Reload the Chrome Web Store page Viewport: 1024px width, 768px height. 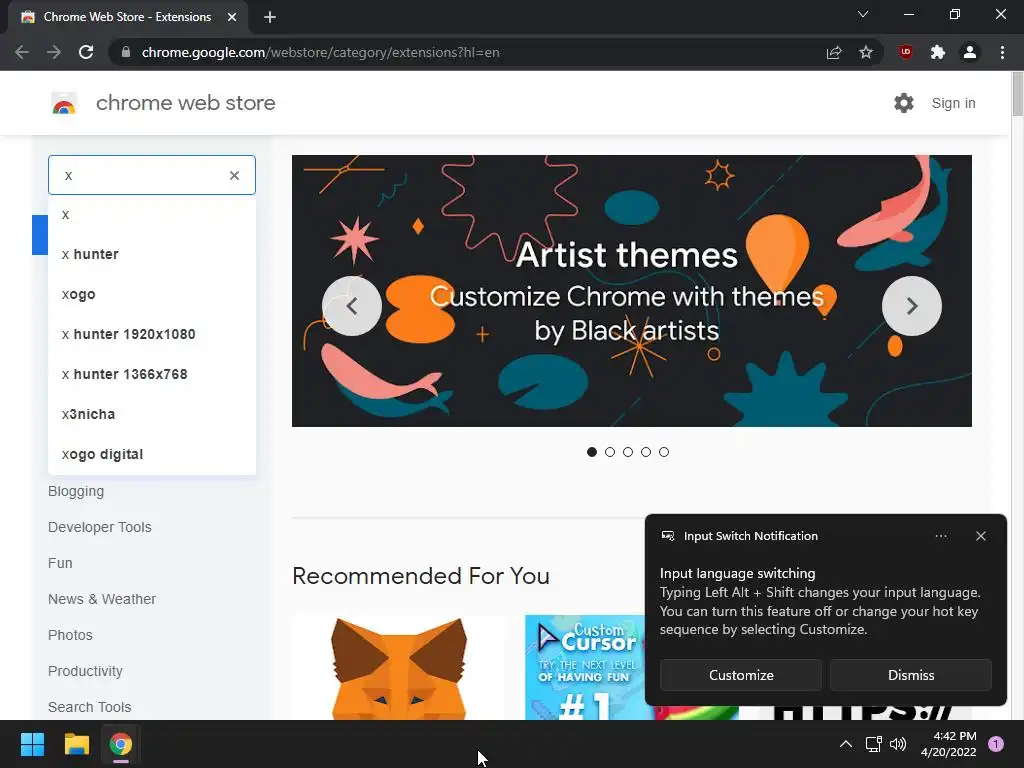(86, 52)
